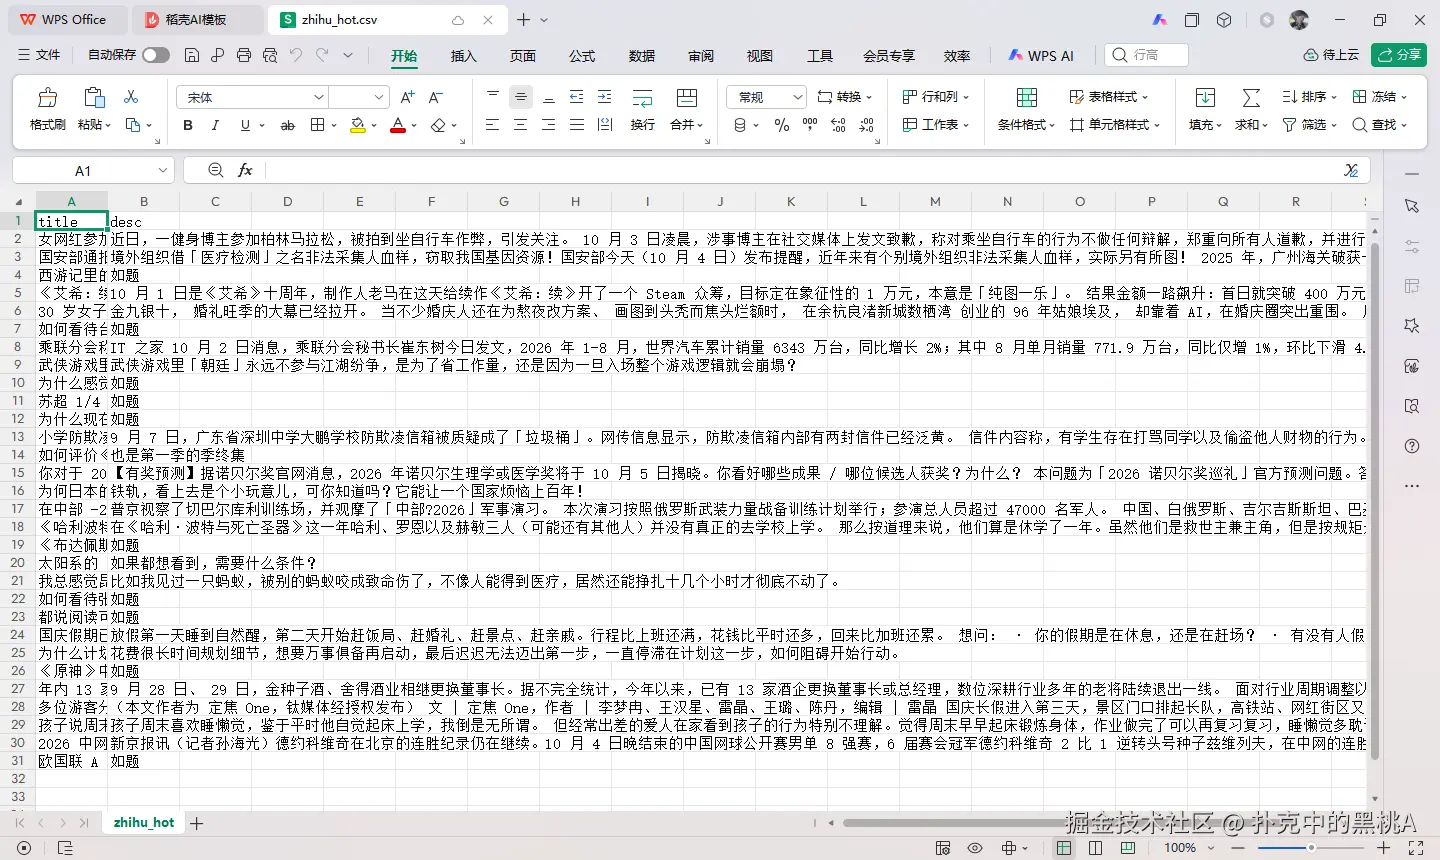This screenshot has height=860, width=1440.
Task: Click the 行高 search input box
Action: (1147, 55)
